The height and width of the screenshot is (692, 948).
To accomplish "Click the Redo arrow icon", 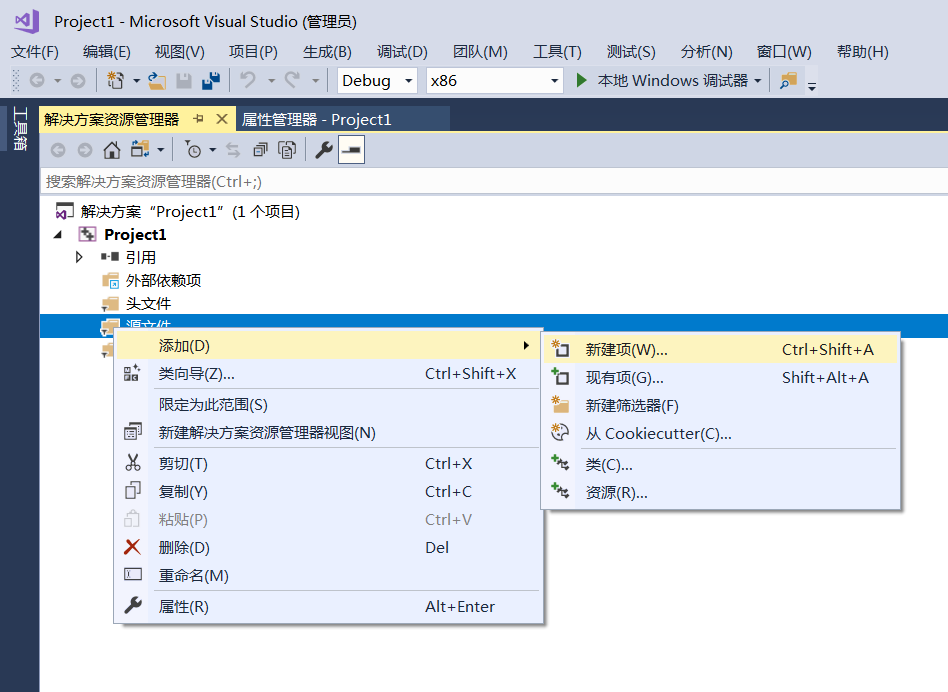I will 293,80.
